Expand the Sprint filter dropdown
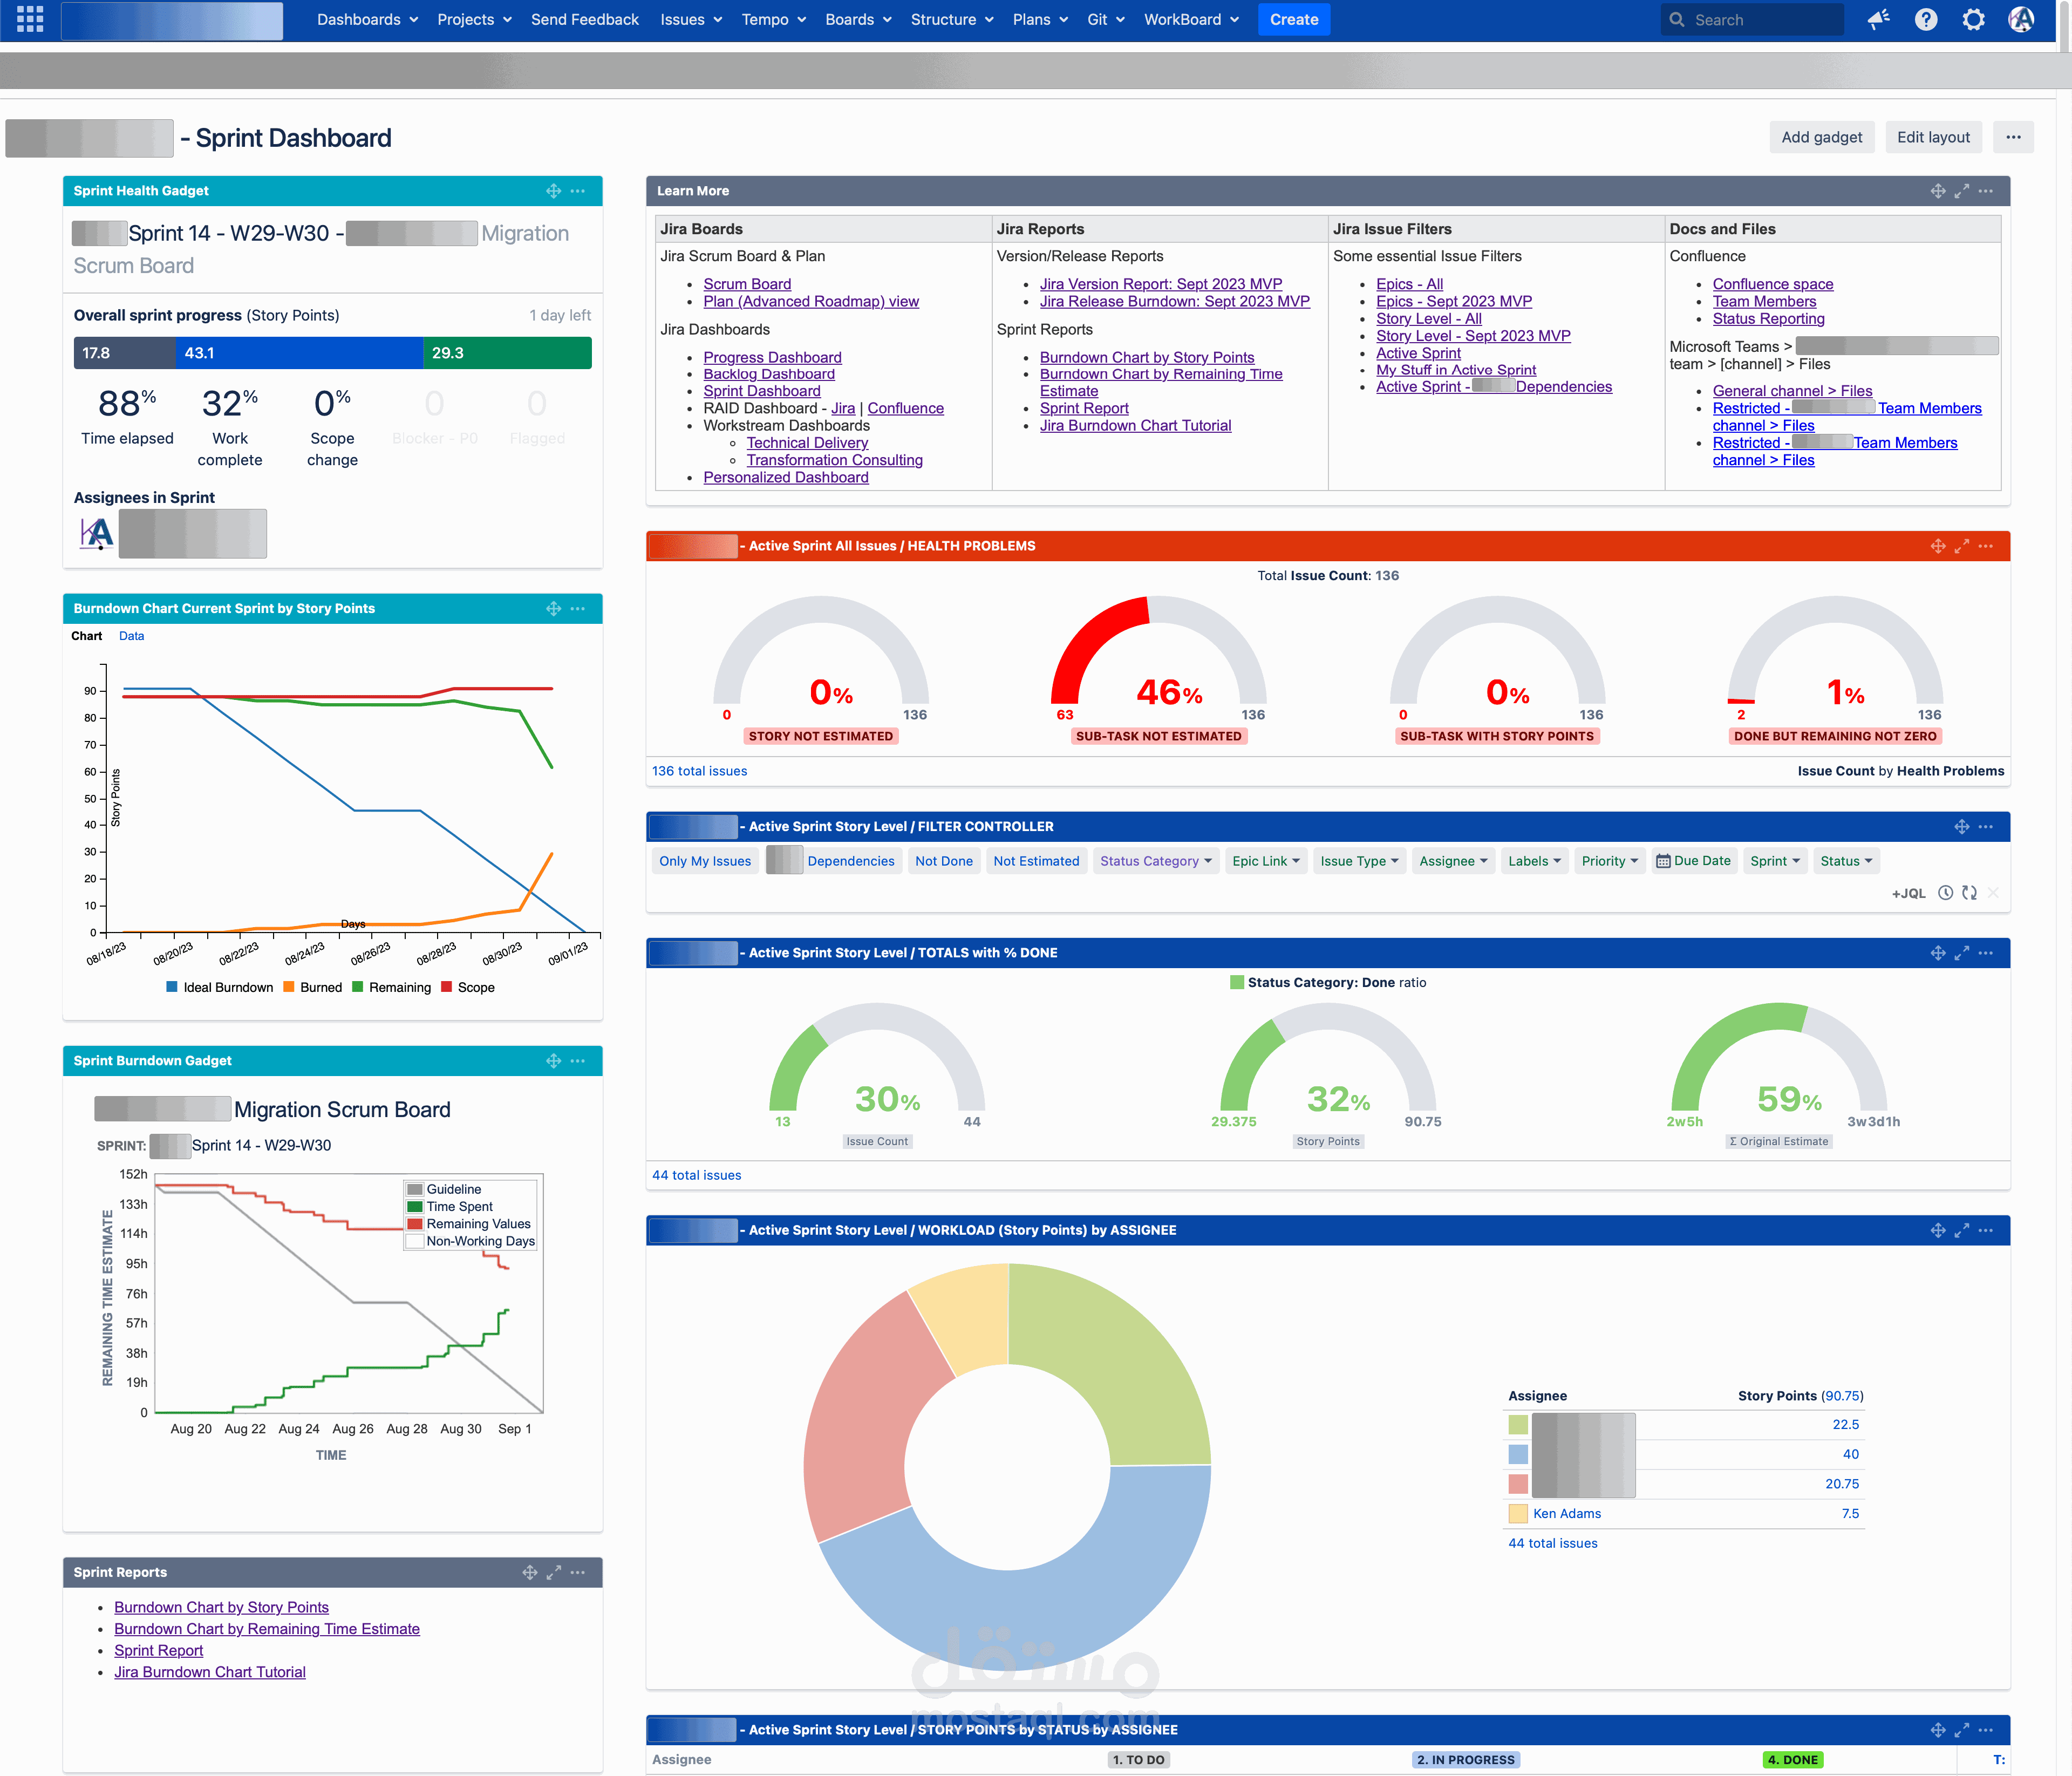2072x1776 pixels. point(1775,861)
